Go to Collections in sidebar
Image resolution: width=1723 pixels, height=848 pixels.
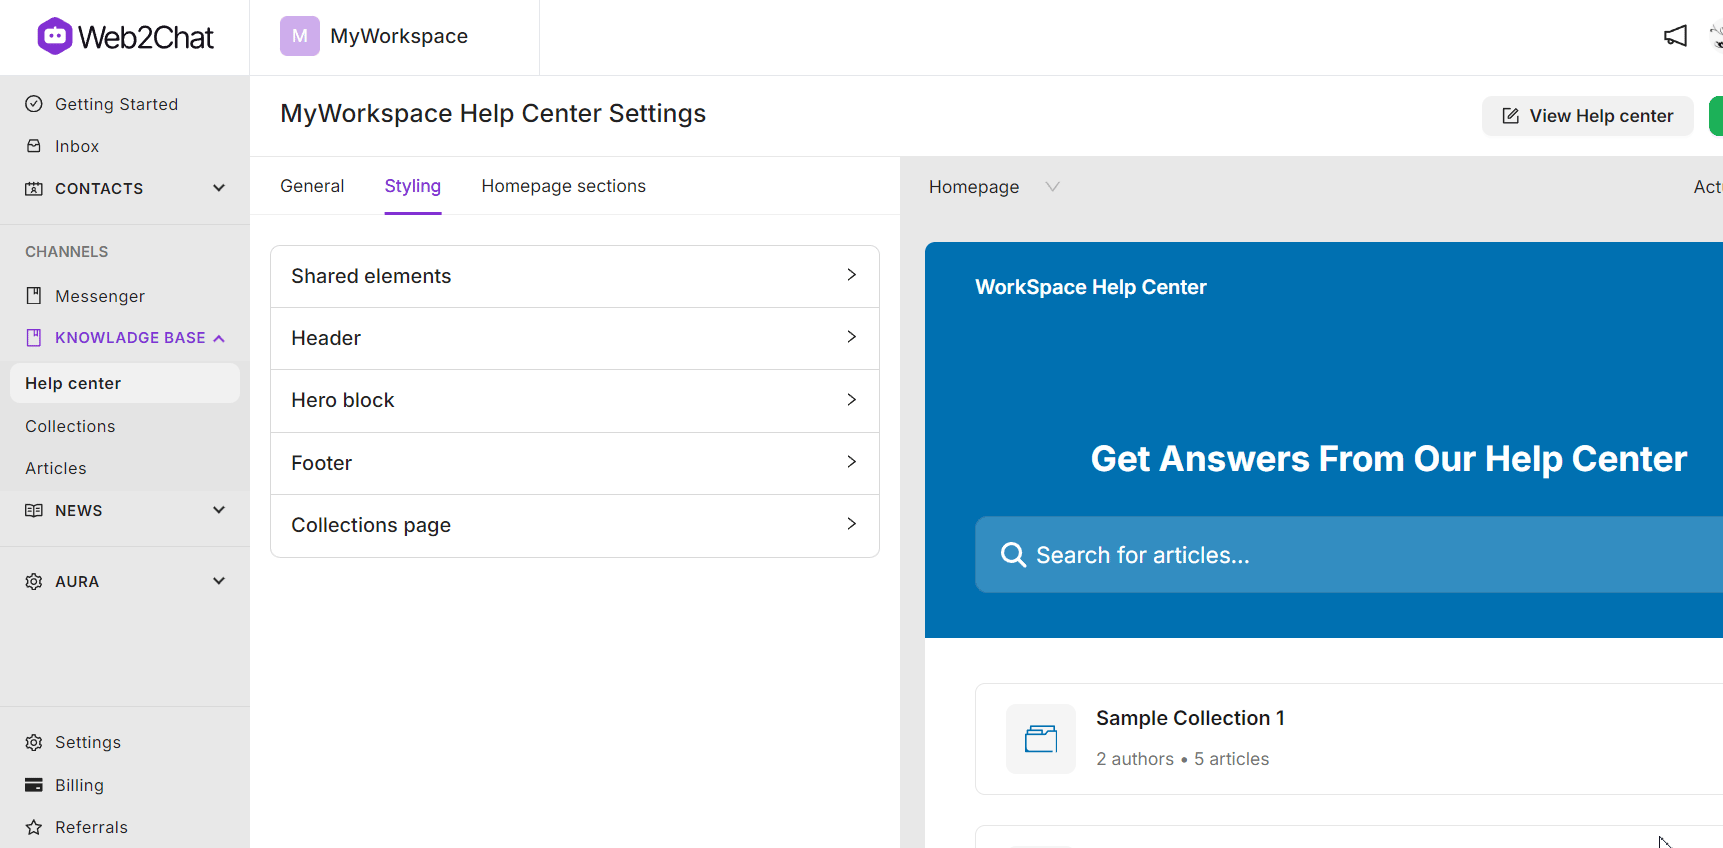[x=70, y=426]
